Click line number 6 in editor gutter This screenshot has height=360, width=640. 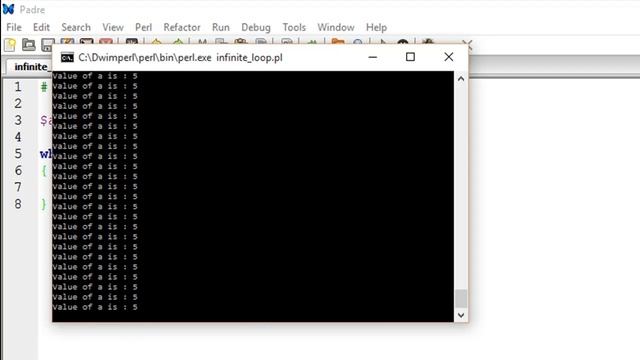pyautogui.click(x=18, y=170)
